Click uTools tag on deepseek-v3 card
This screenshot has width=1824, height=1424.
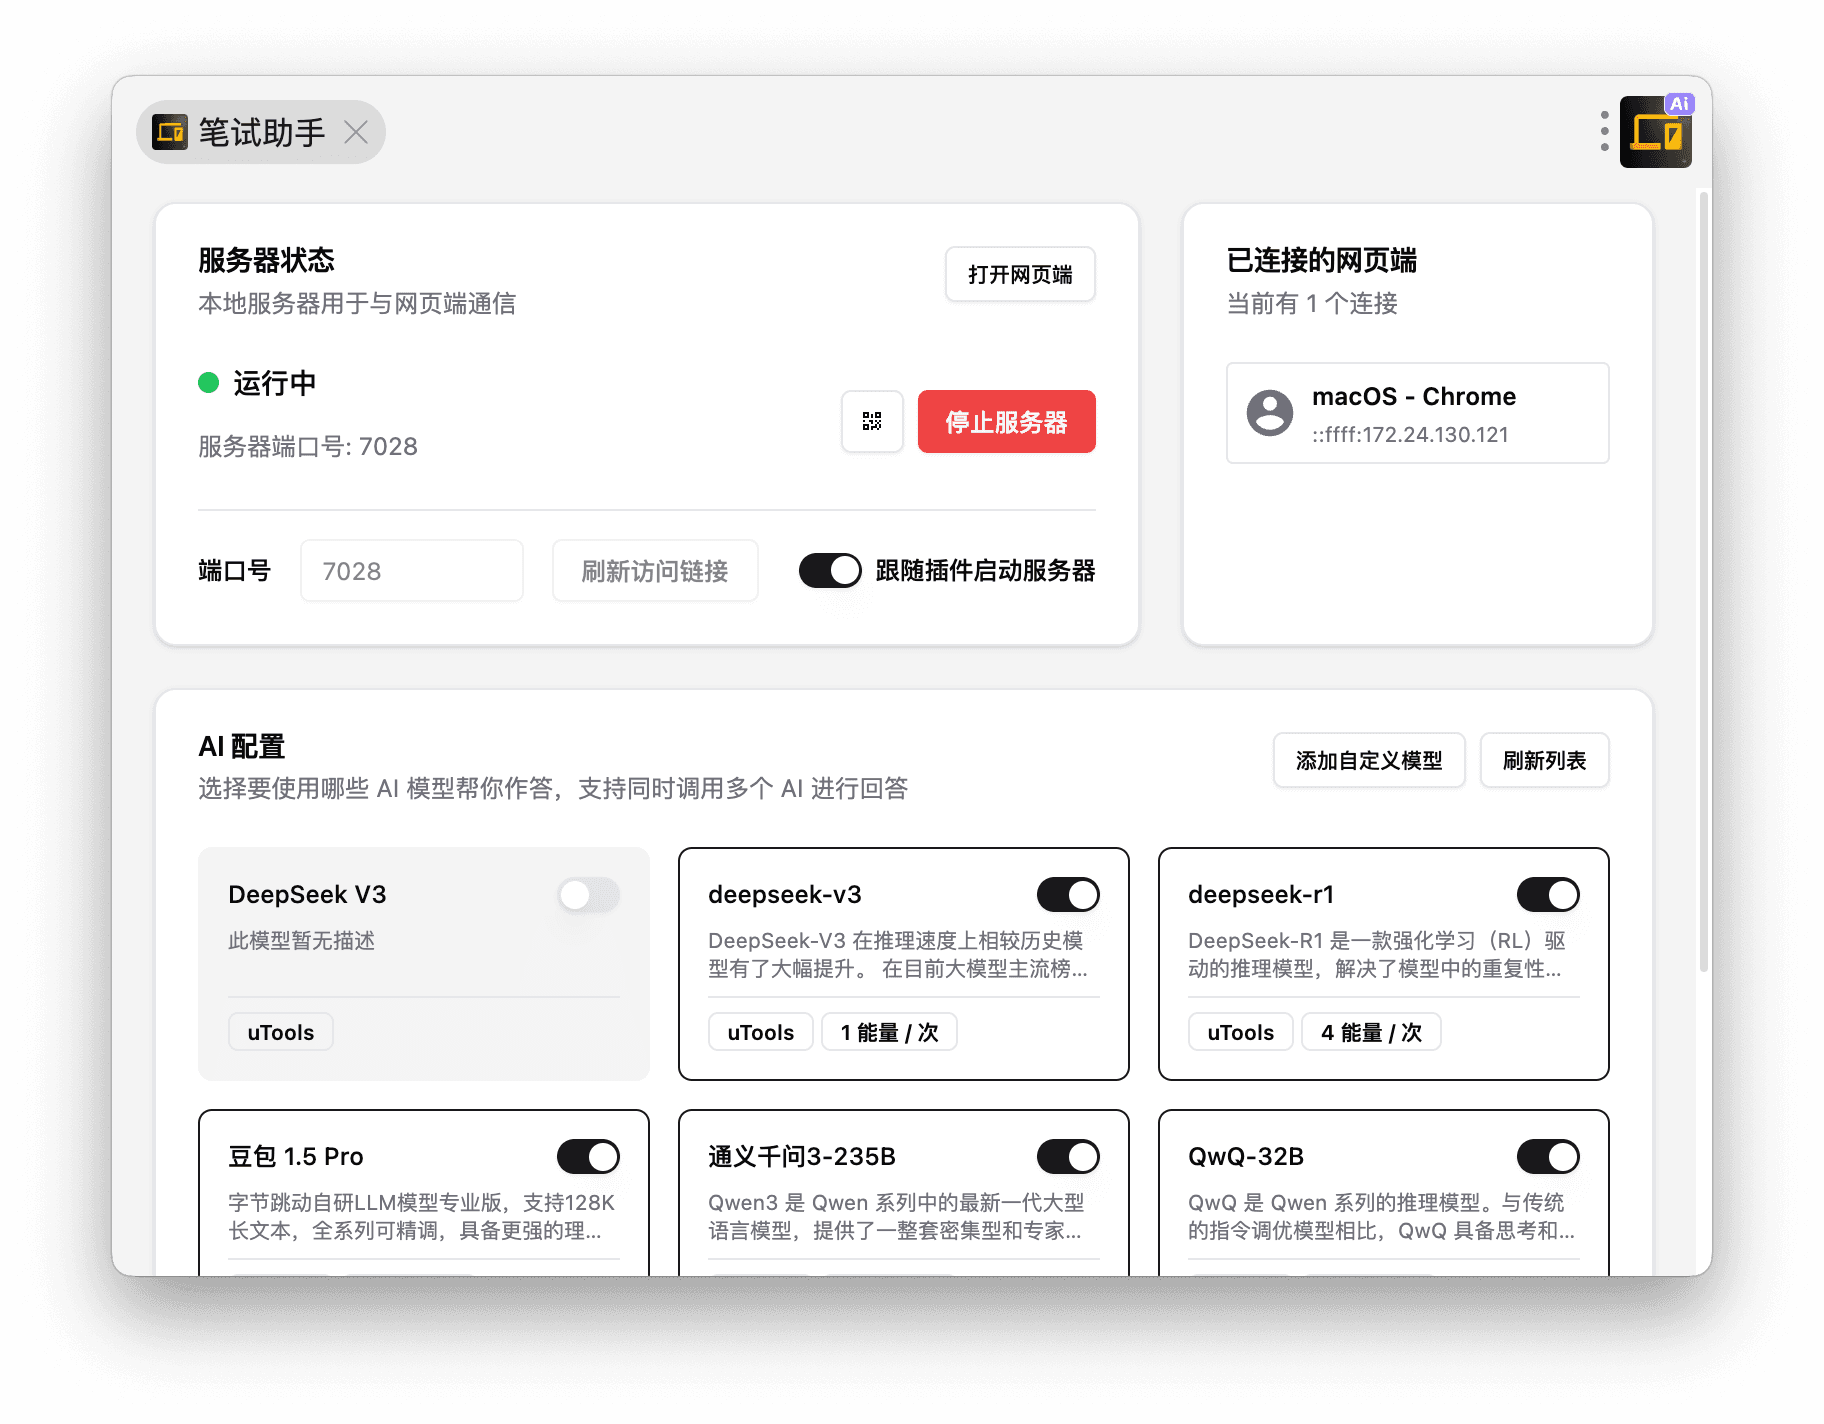[761, 1032]
